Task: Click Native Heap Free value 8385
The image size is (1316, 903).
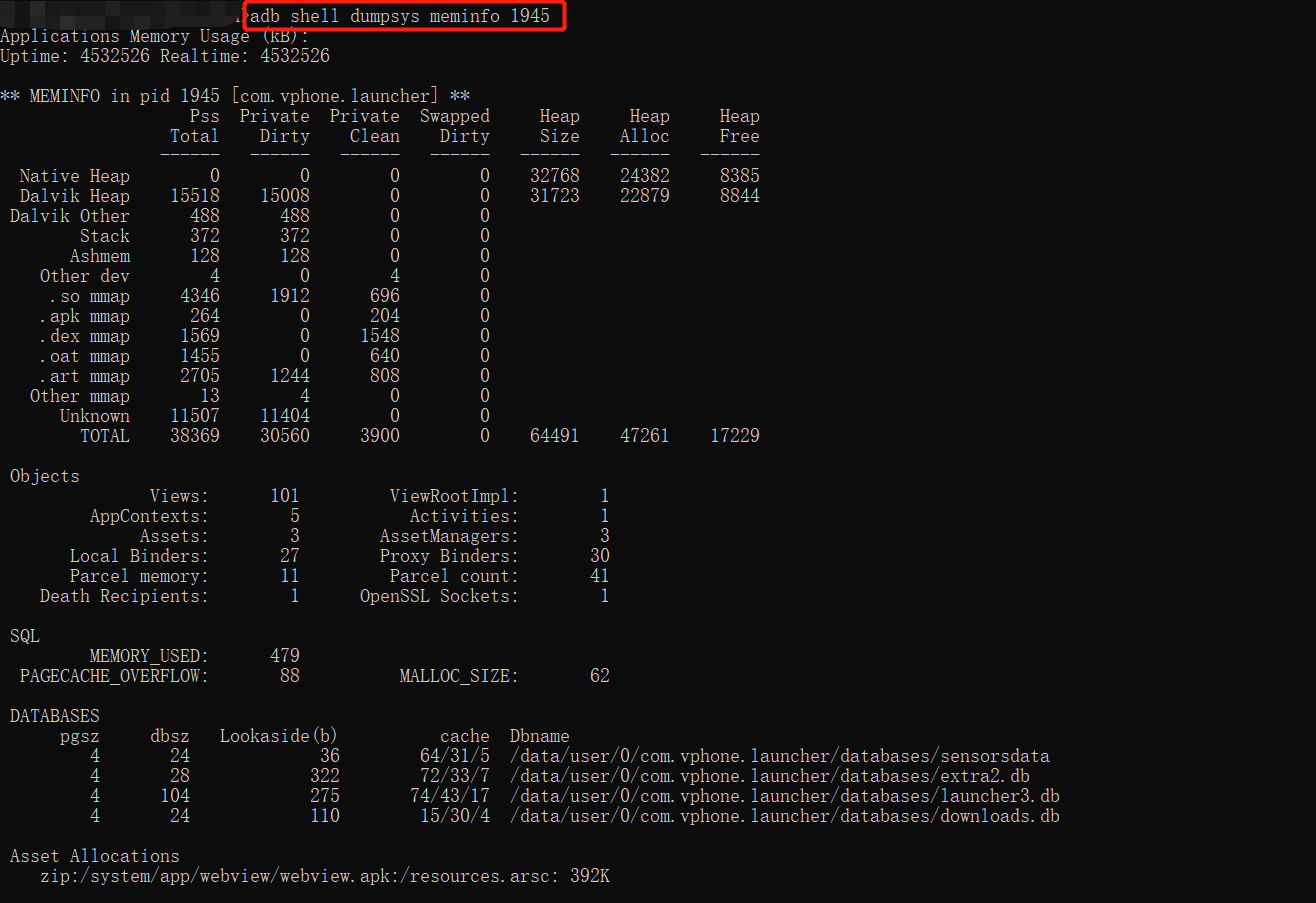Action: (x=740, y=176)
